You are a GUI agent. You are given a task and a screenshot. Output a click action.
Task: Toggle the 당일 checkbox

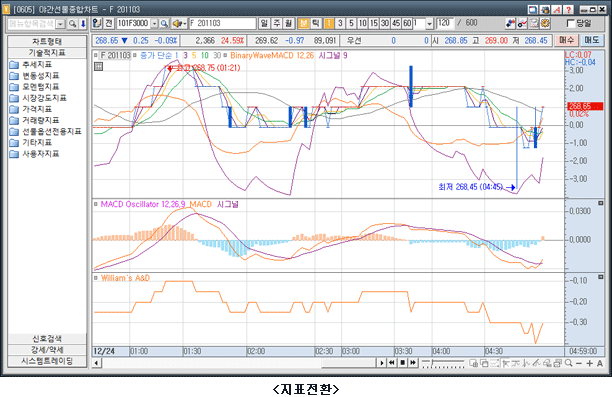point(570,23)
